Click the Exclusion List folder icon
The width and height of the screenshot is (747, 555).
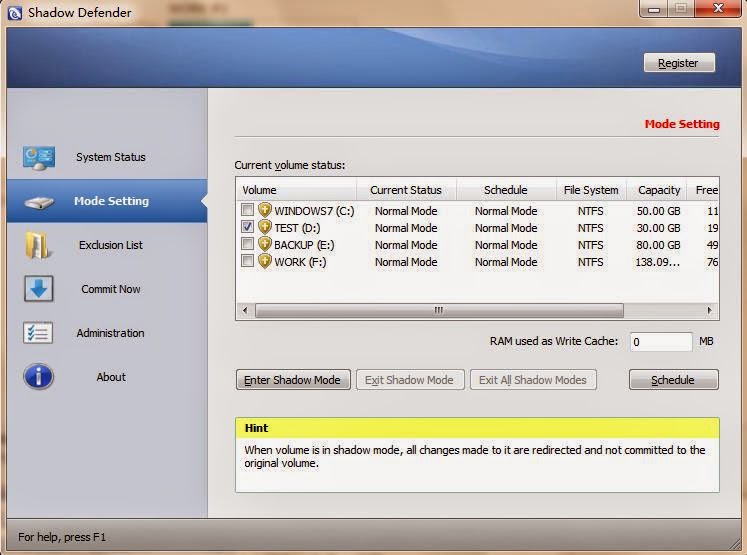pyautogui.click(x=38, y=245)
